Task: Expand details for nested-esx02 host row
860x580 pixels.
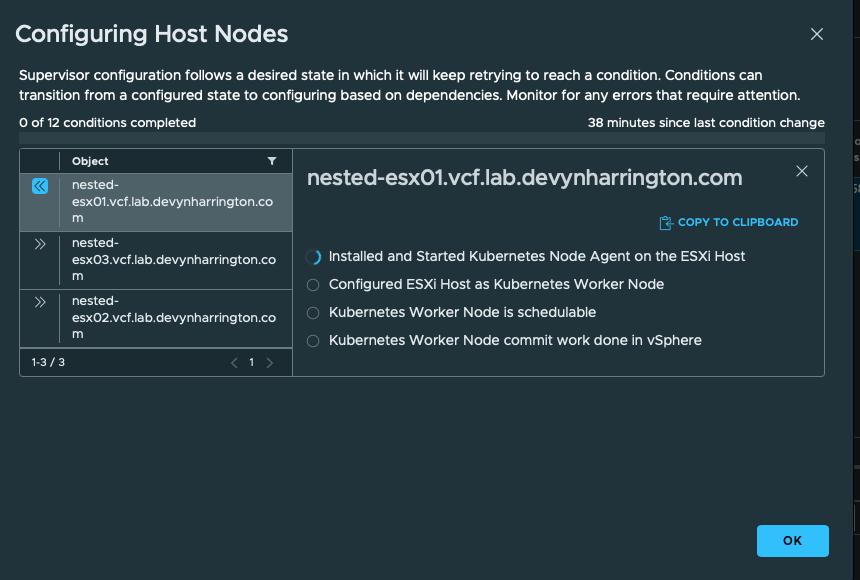Action: 39,302
